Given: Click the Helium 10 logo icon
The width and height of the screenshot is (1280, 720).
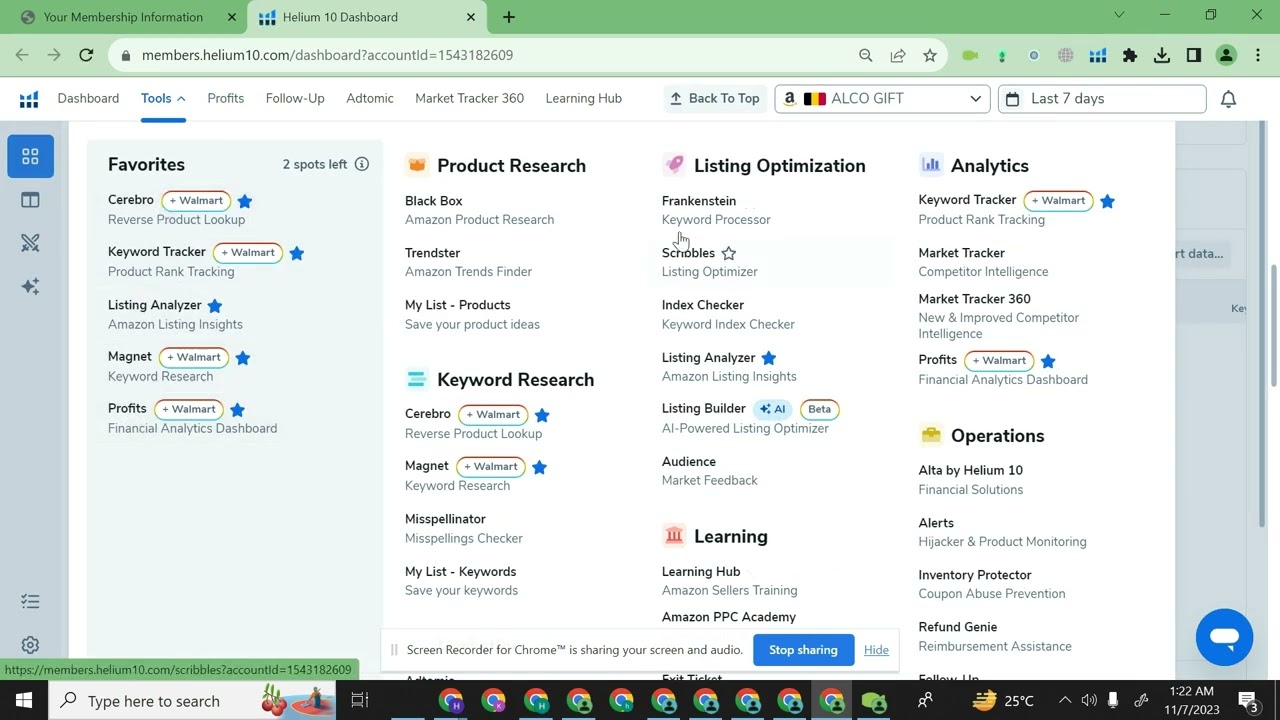Looking at the screenshot, I should pos(29,99).
